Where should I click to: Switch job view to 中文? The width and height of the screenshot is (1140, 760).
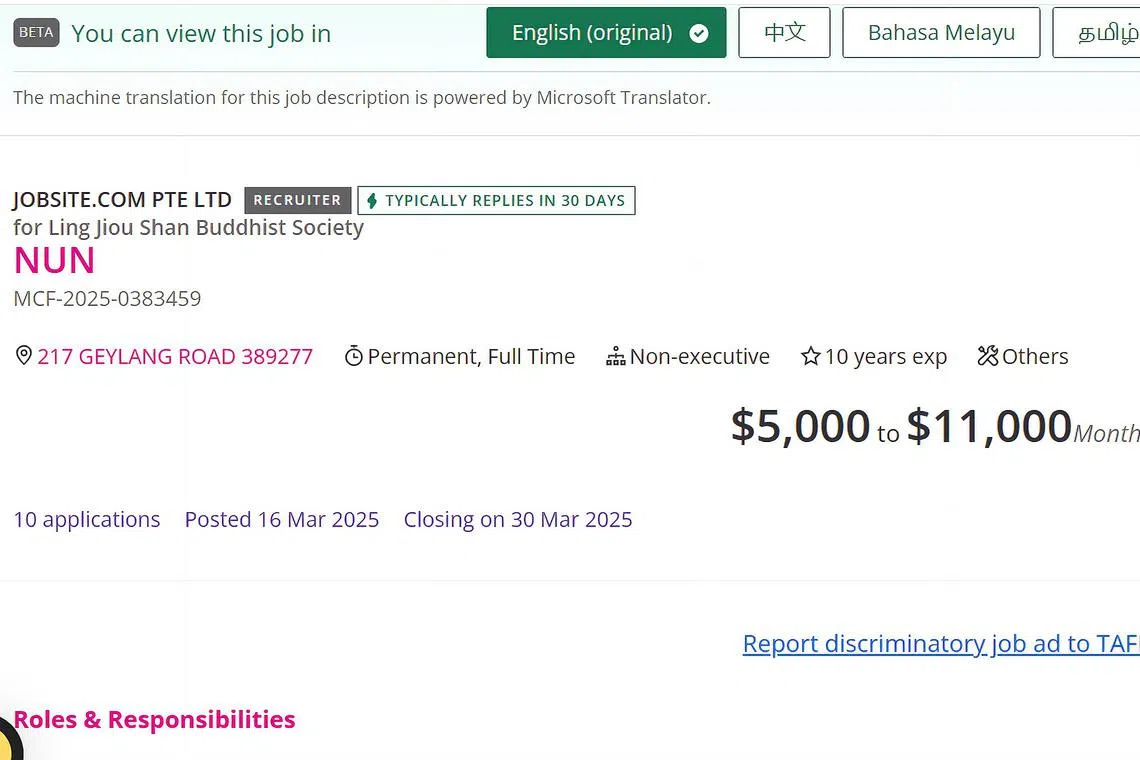pos(784,33)
